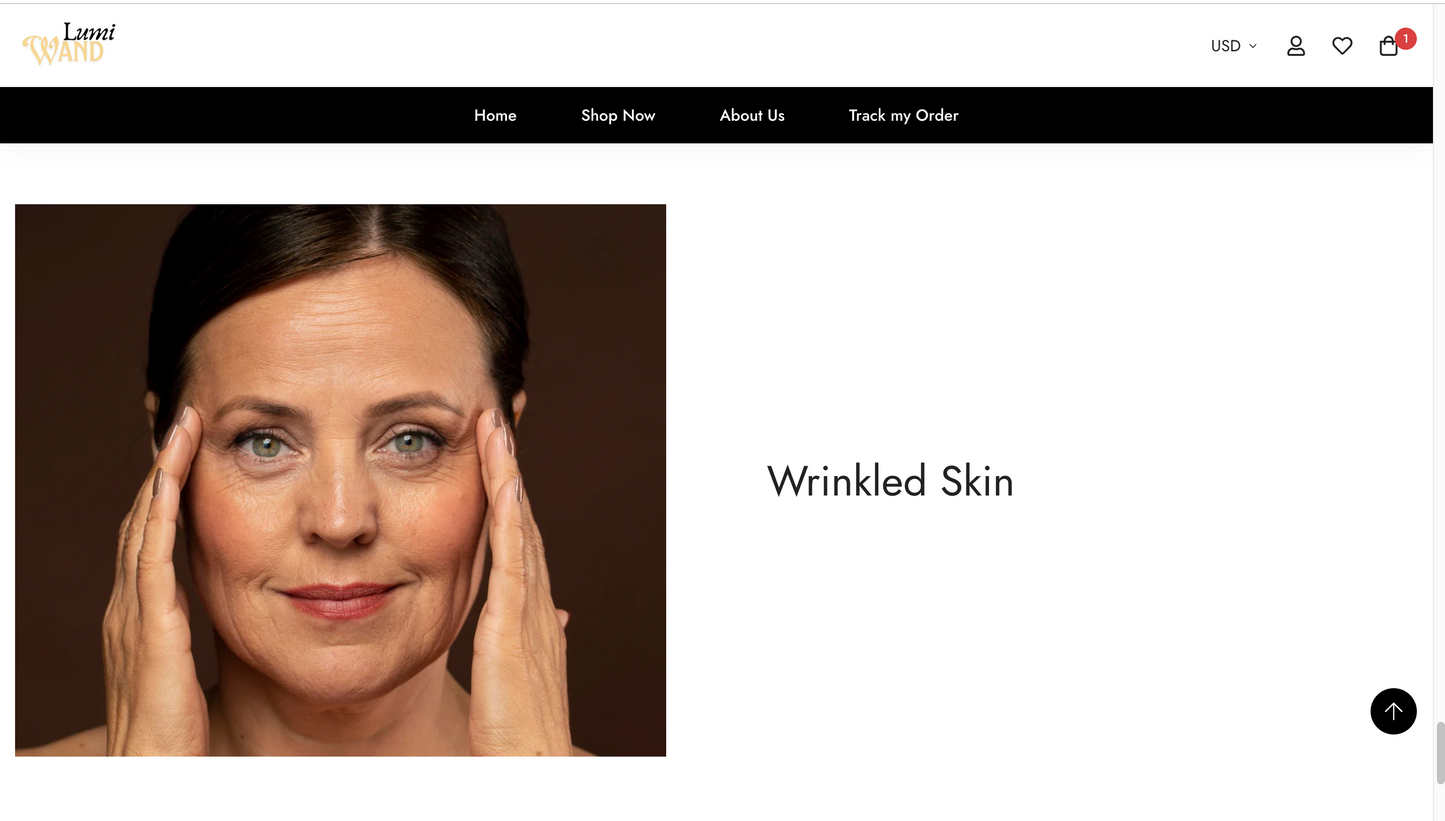Open the user account icon
The height and width of the screenshot is (821, 1445).
point(1296,46)
